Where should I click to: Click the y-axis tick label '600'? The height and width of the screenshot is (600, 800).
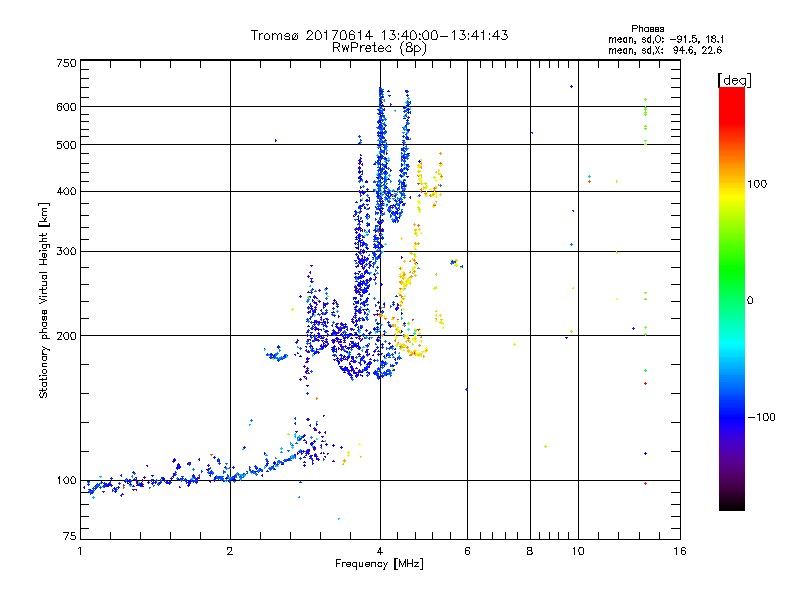[x=66, y=107]
